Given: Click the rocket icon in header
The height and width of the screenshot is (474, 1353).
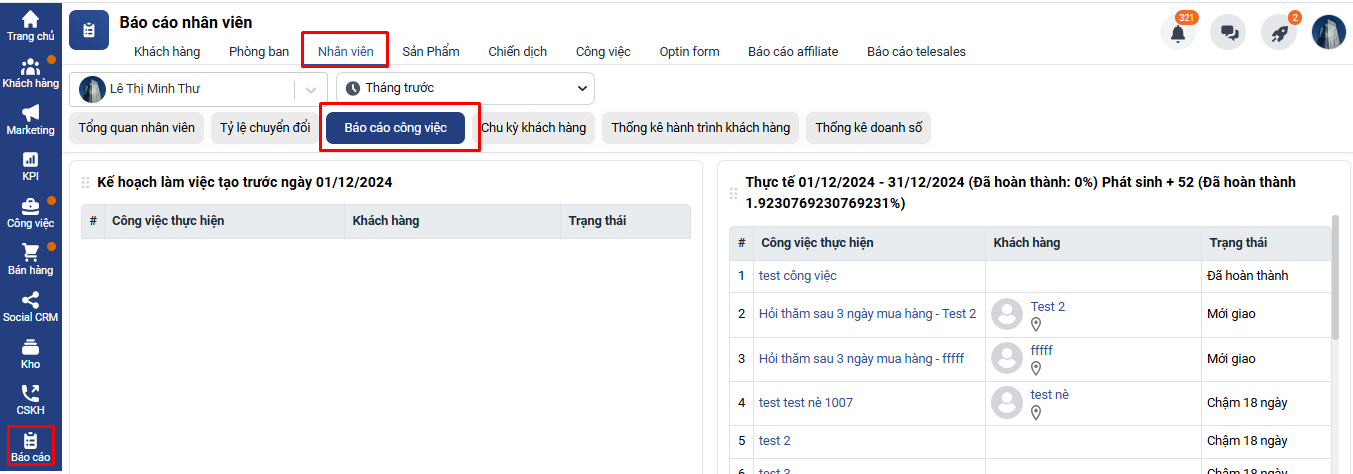Looking at the screenshot, I should tap(1278, 32).
